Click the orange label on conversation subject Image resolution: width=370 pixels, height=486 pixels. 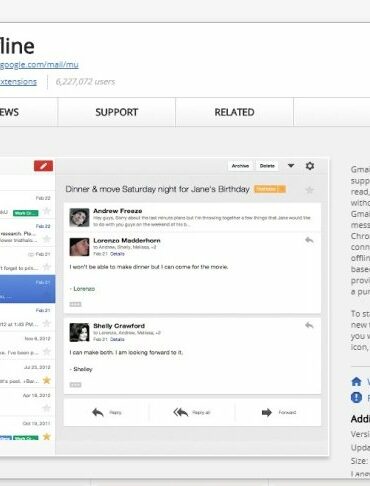[270, 189]
